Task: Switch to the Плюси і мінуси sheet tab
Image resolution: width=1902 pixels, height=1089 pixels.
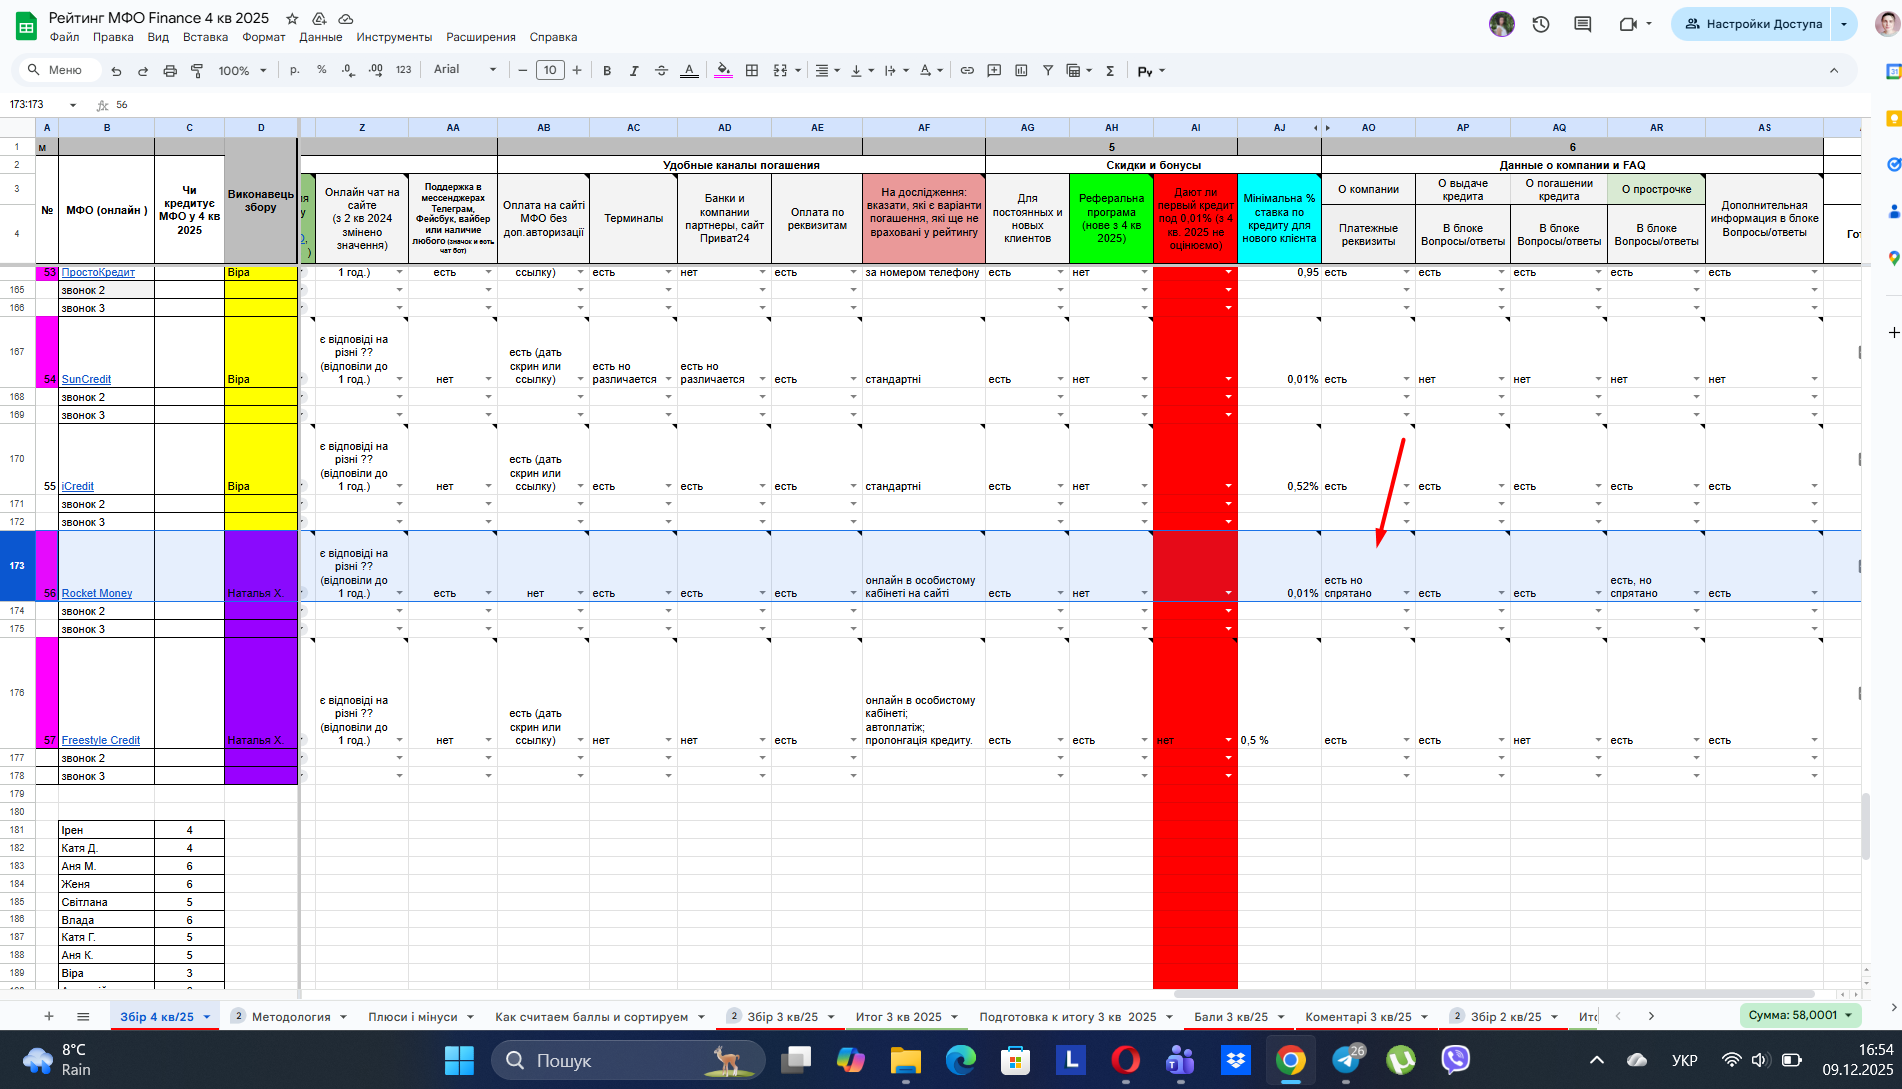Action: click(x=413, y=1017)
